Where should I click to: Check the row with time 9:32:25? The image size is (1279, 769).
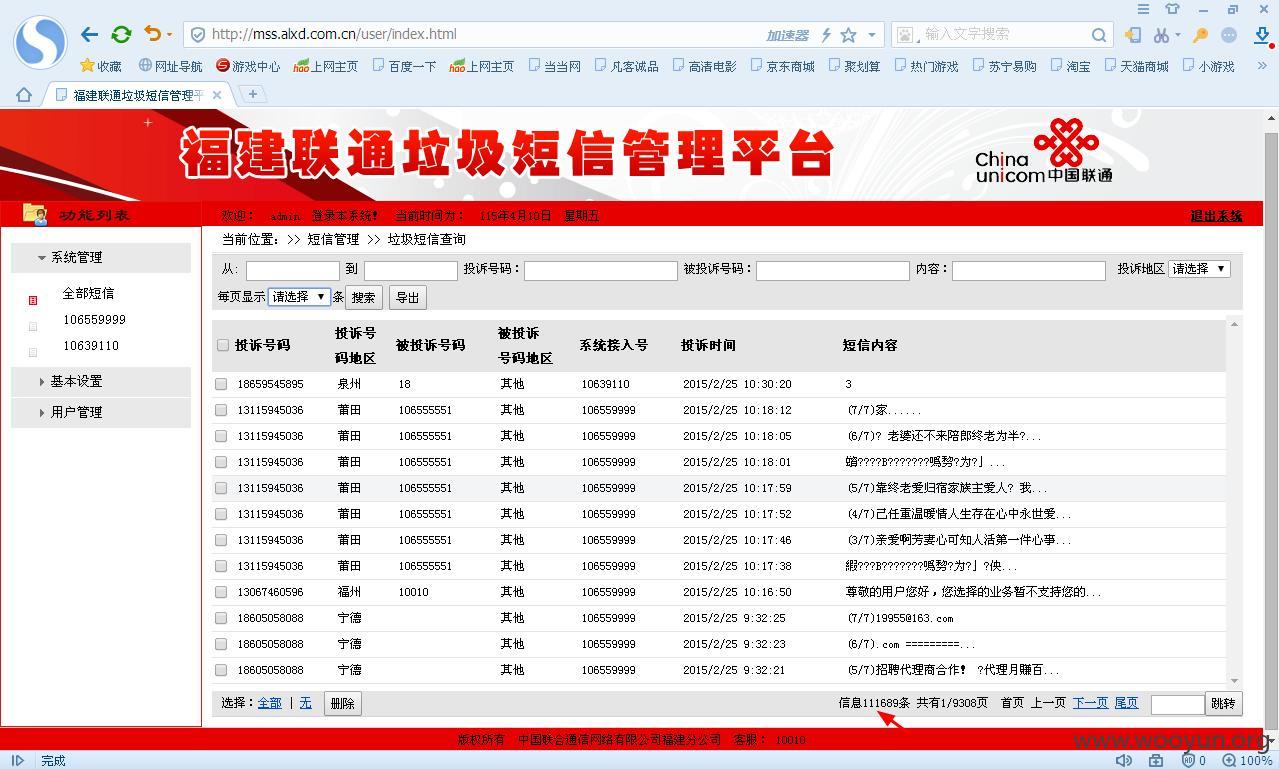click(x=221, y=618)
